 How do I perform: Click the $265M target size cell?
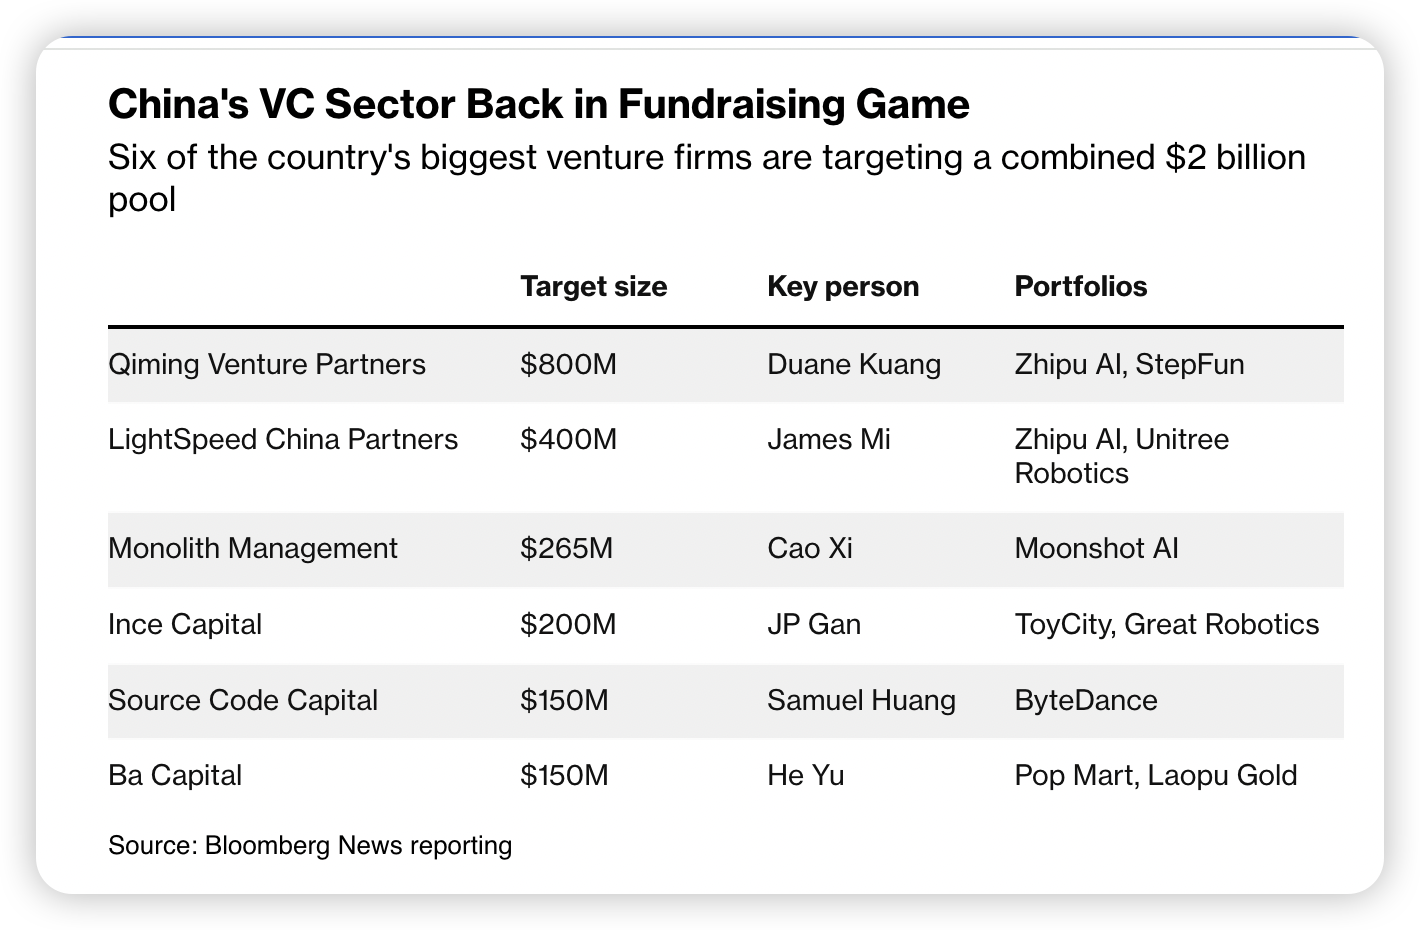[x=566, y=549]
